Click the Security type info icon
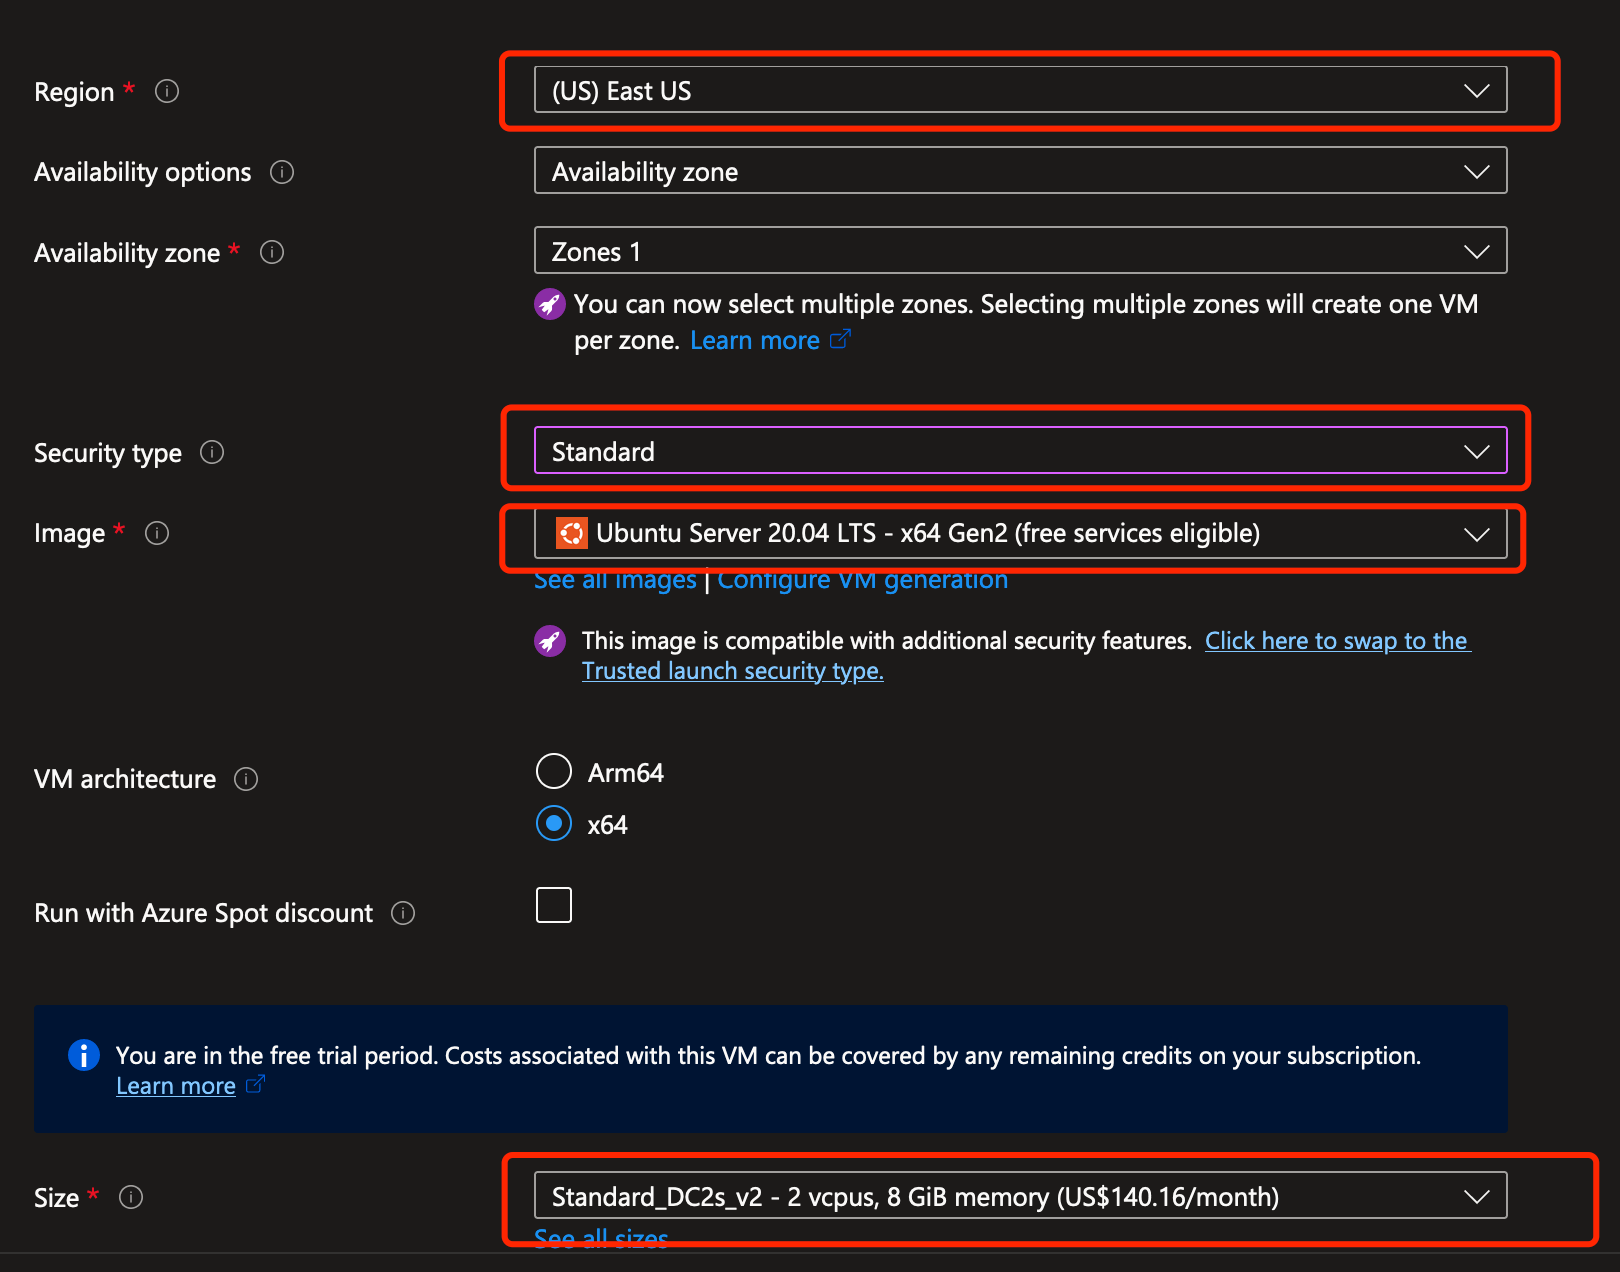This screenshot has width=1620, height=1272. pos(212,452)
